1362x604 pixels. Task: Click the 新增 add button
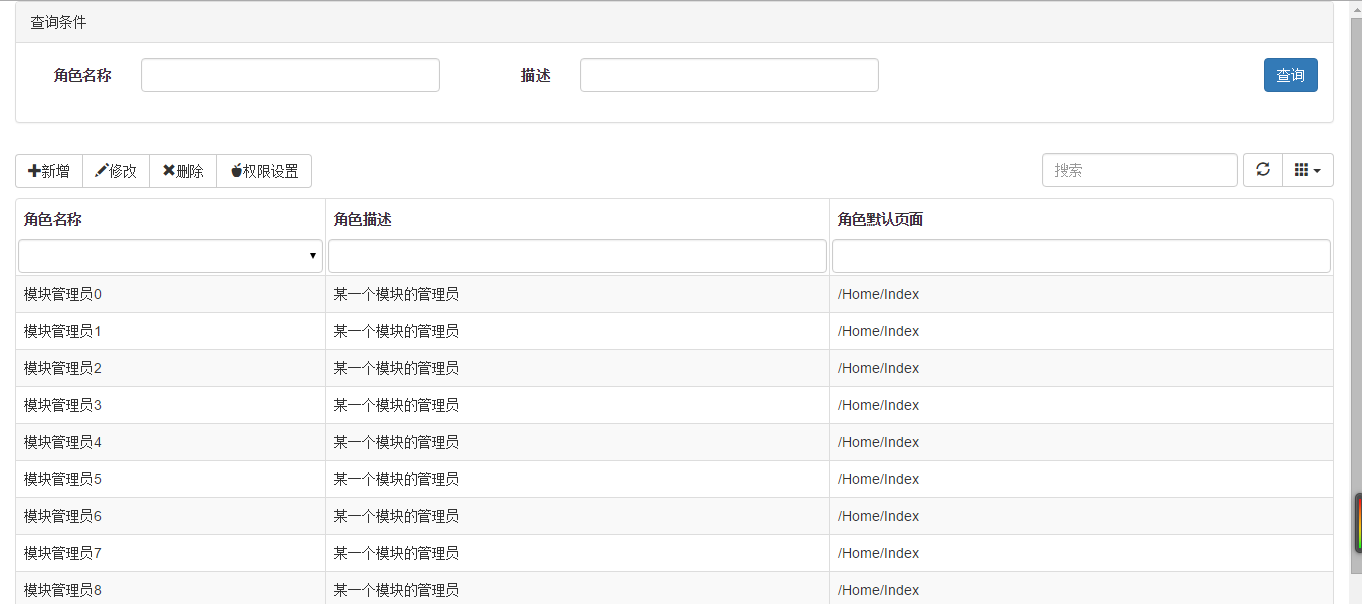tap(49, 171)
